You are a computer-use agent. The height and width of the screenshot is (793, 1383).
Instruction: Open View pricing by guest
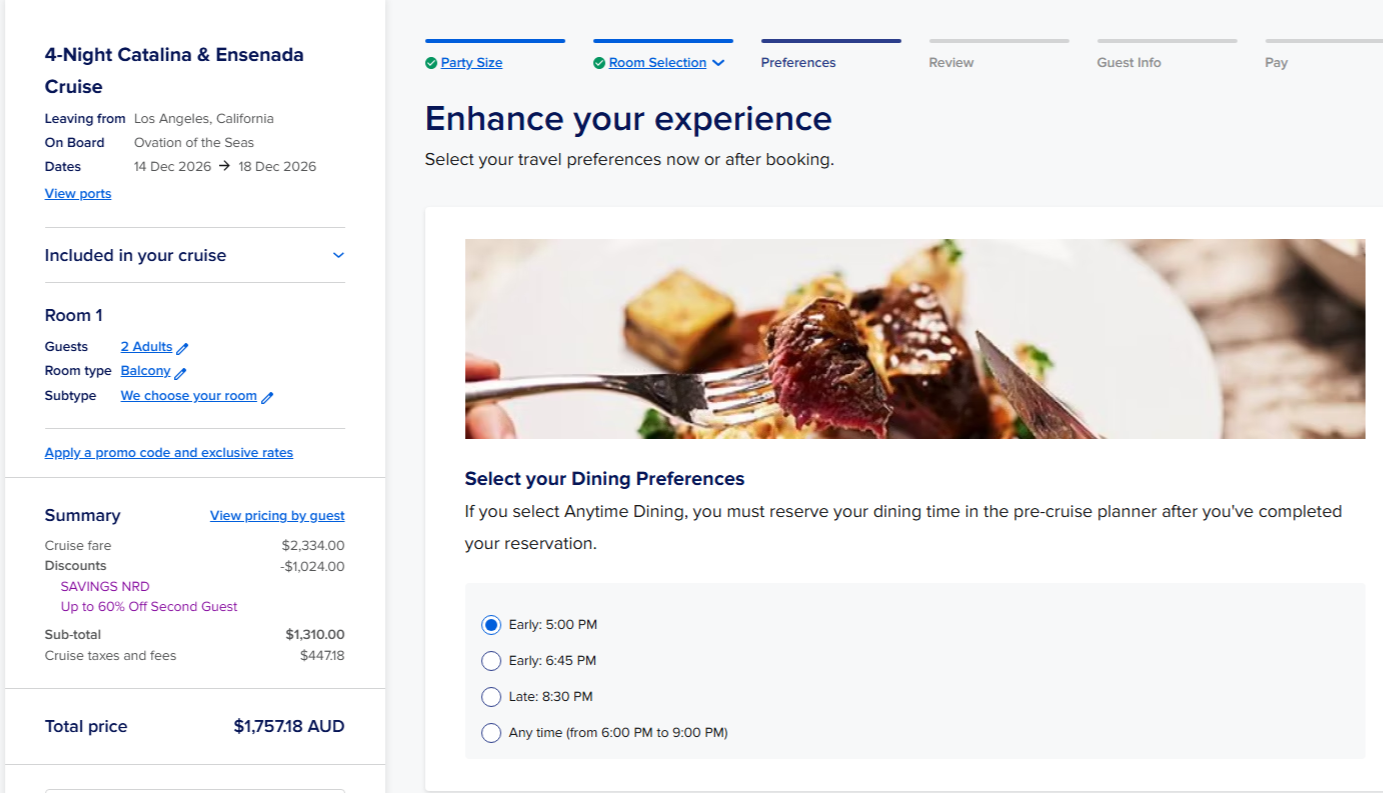[277, 516]
